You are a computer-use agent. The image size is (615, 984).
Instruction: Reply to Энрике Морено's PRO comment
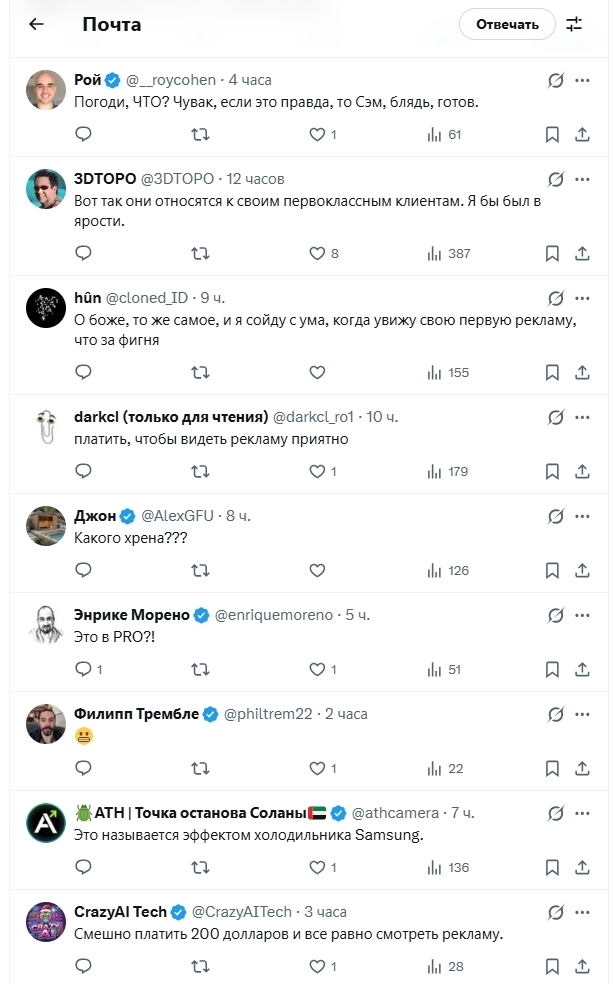(x=84, y=669)
